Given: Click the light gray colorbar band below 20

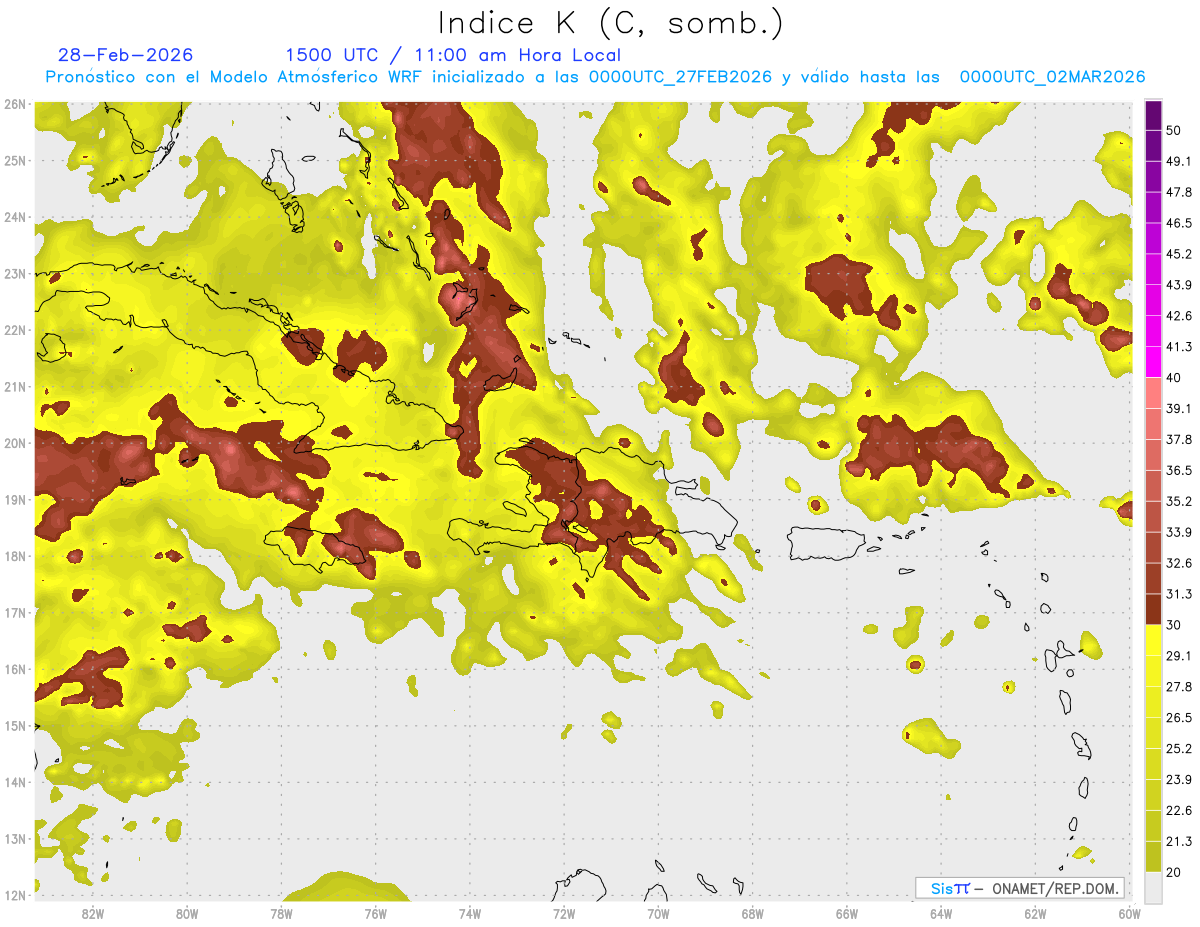Looking at the screenshot, I should (1153, 889).
